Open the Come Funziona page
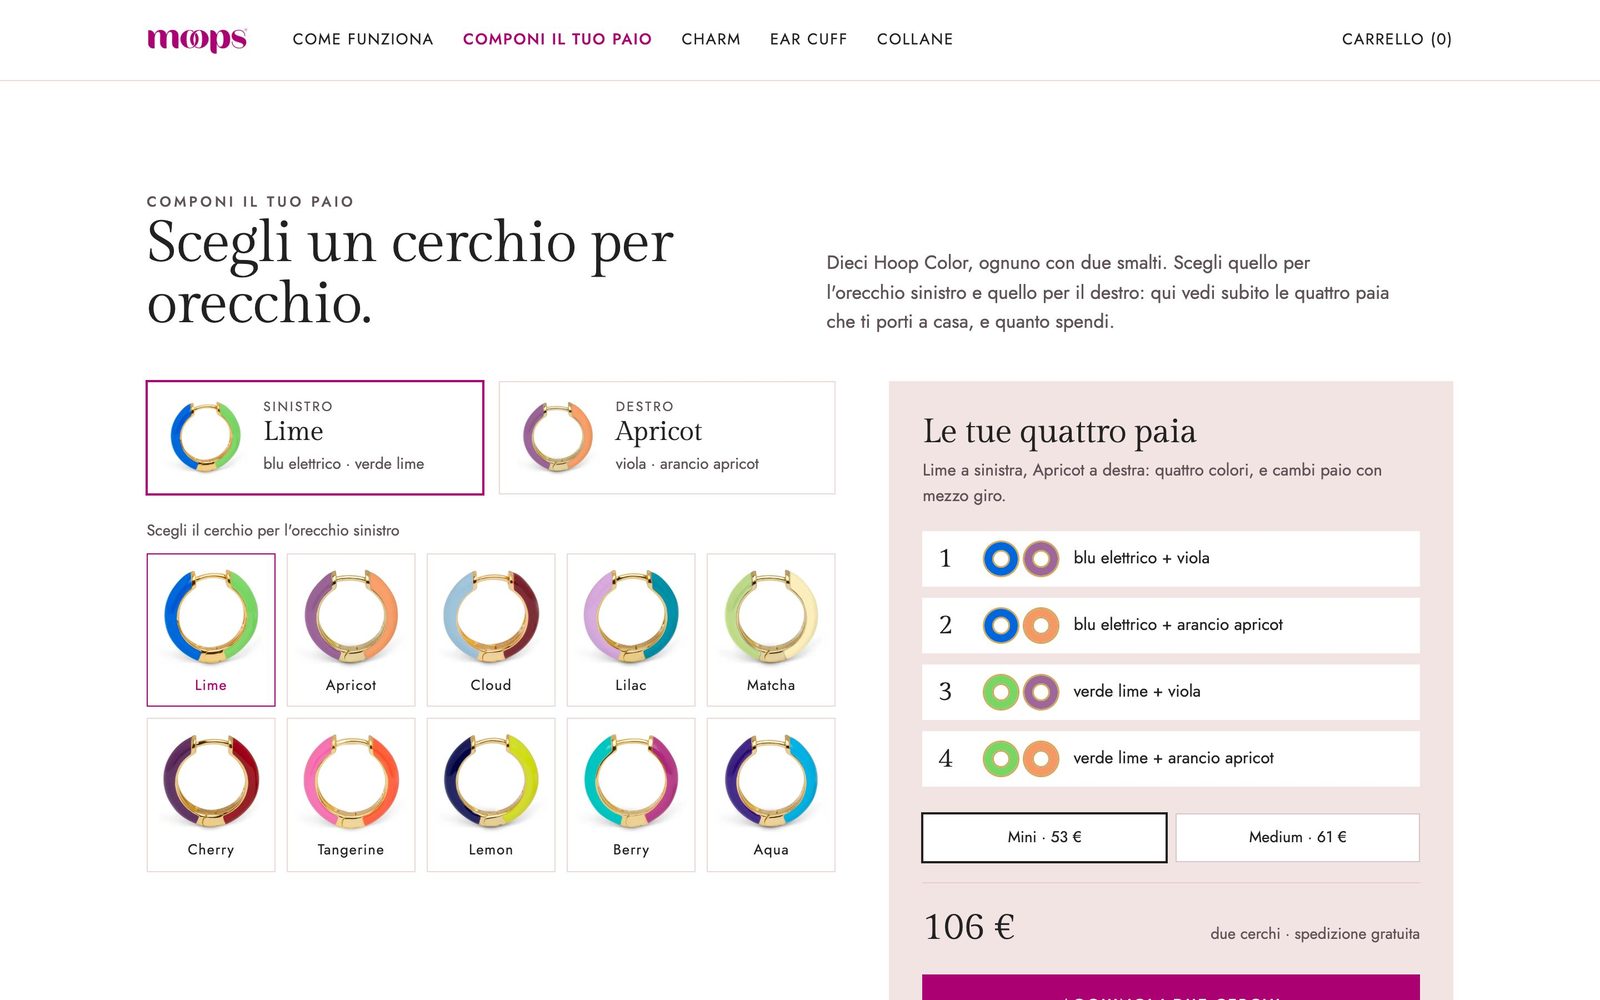Image resolution: width=1600 pixels, height=1000 pixels. point(363,39)
